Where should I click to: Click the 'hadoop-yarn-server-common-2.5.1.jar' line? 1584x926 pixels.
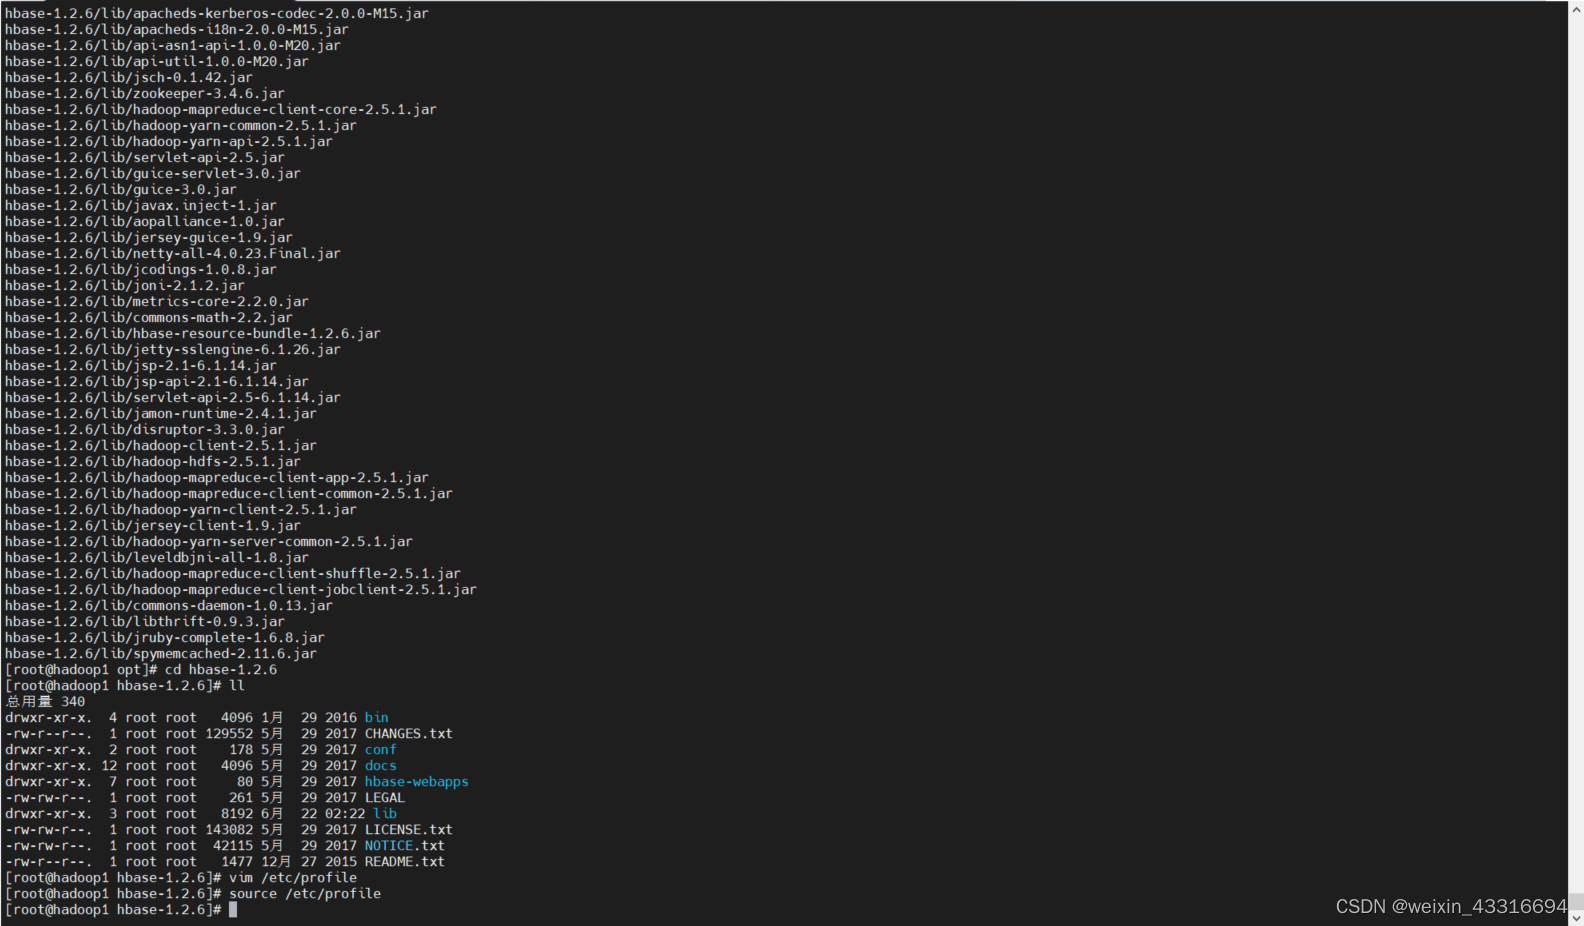(209, 542)
